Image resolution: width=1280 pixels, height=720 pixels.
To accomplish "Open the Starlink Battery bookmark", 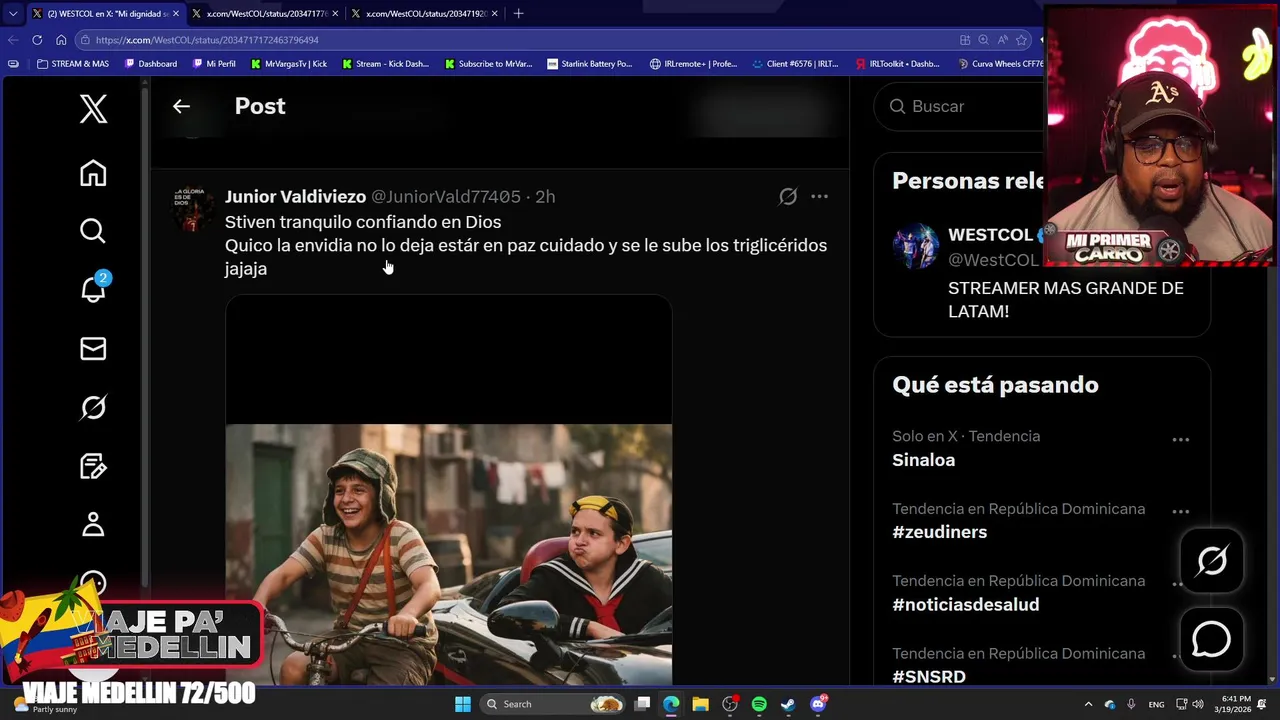I will [590, 64].
